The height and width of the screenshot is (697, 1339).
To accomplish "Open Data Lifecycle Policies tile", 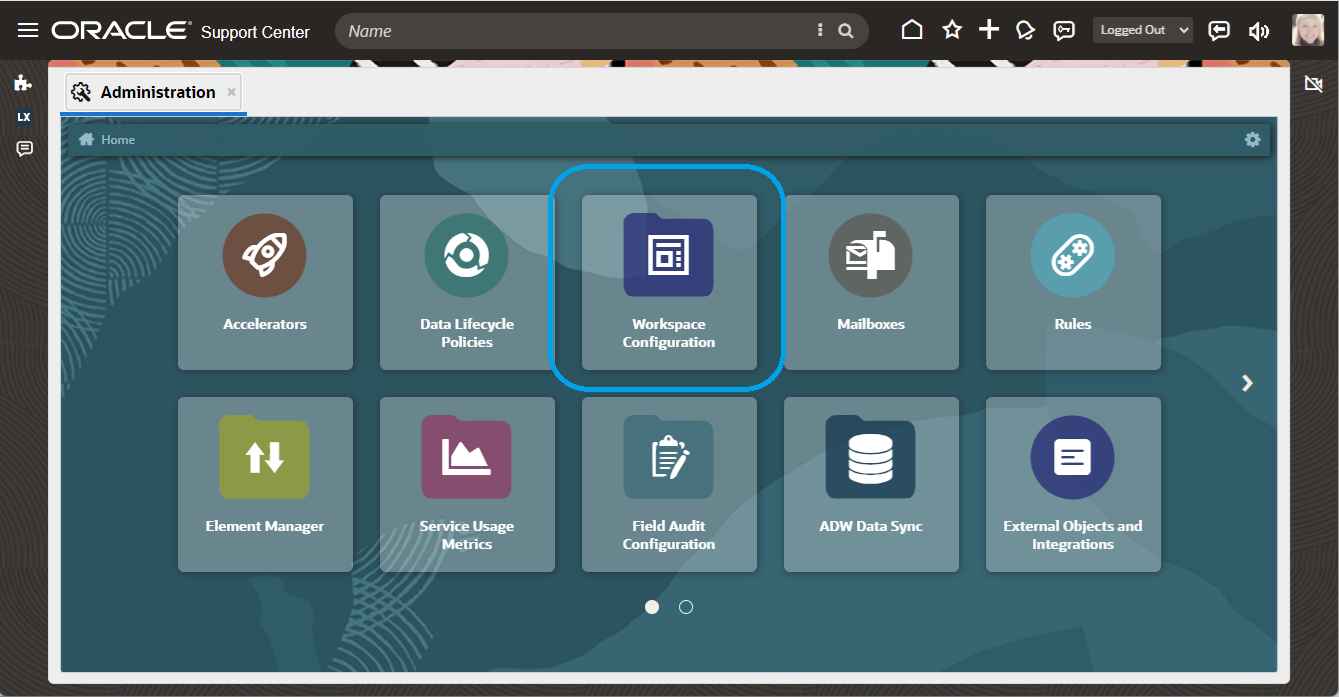I will coord(467,283).
